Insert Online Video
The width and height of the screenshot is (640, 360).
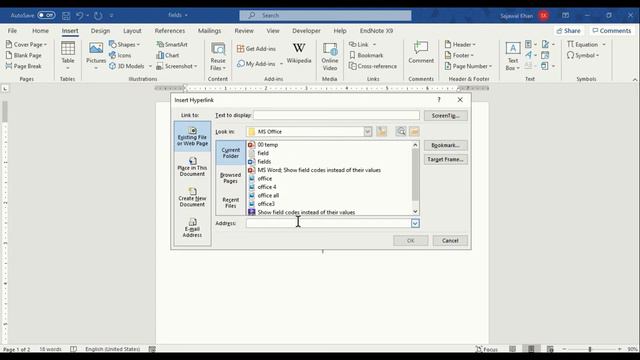pyautogui.click(x=330, y=56)
